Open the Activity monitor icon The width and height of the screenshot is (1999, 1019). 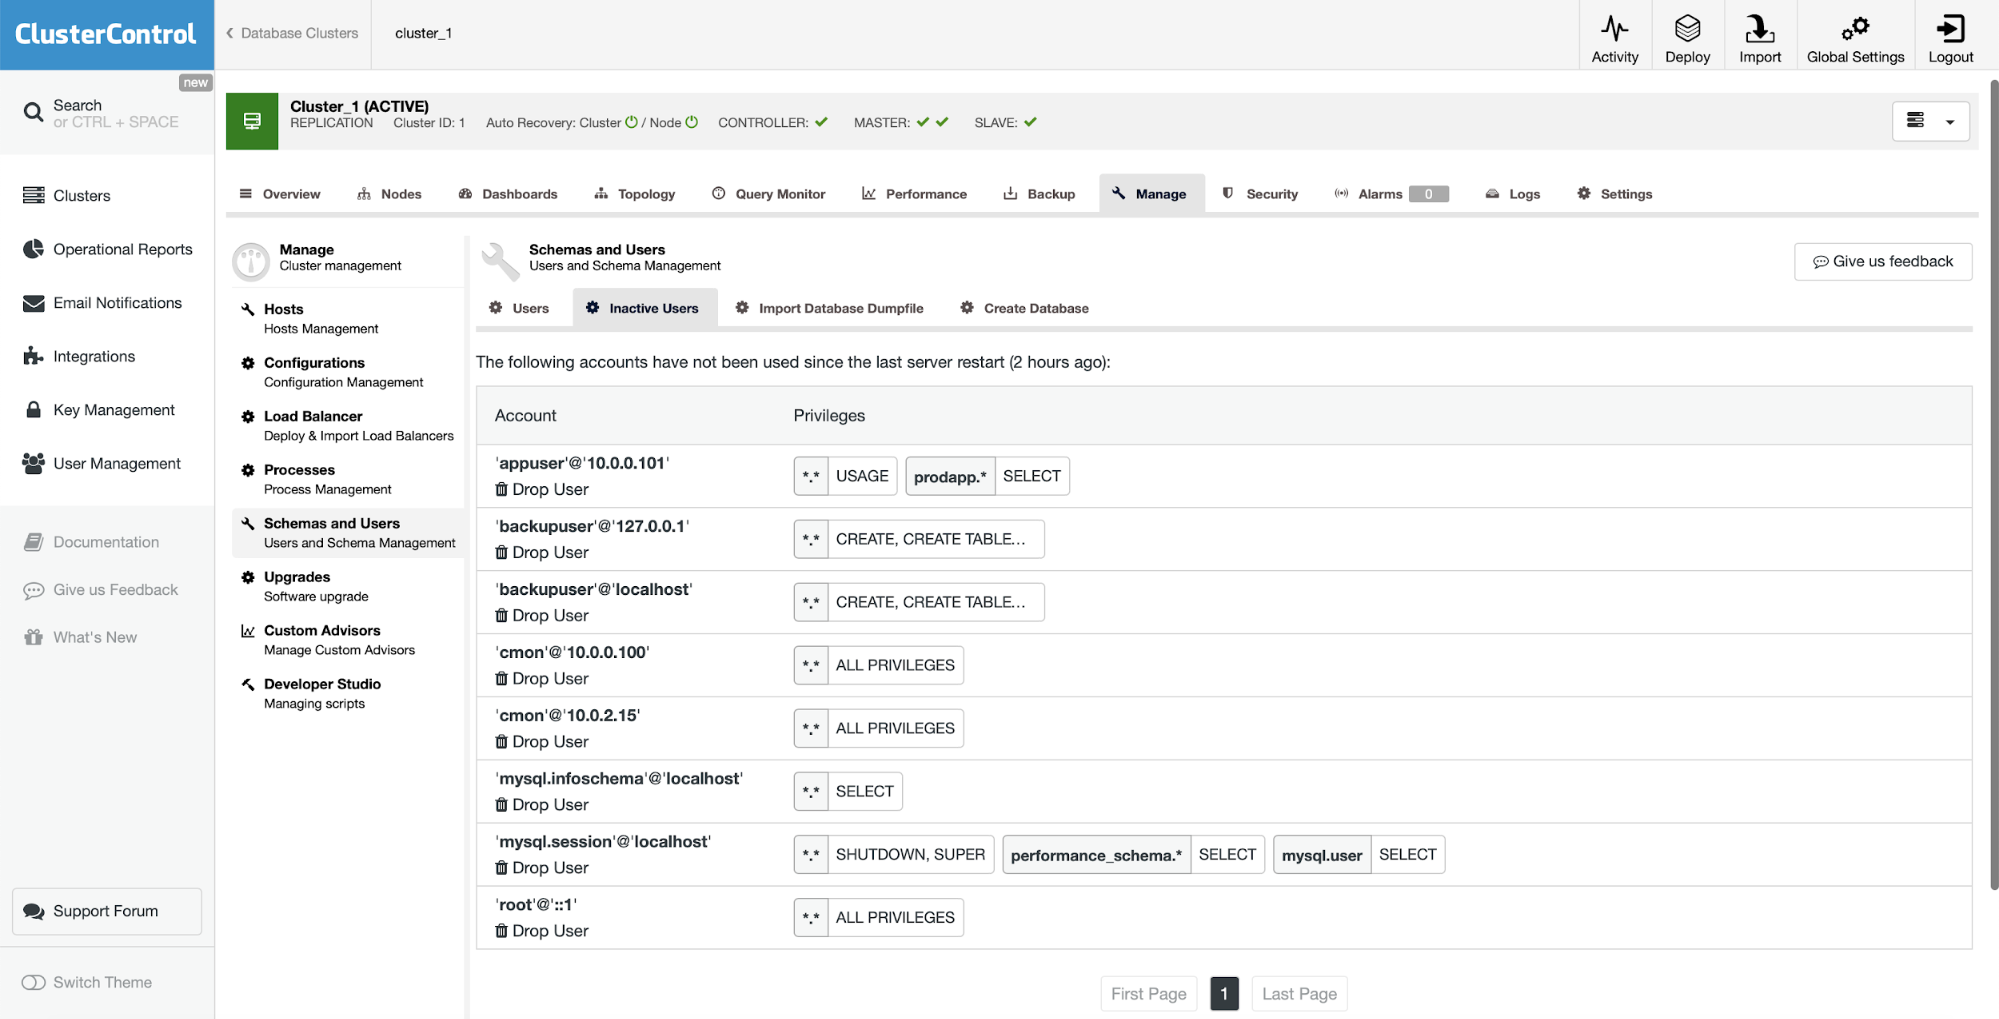[1614, 28]
